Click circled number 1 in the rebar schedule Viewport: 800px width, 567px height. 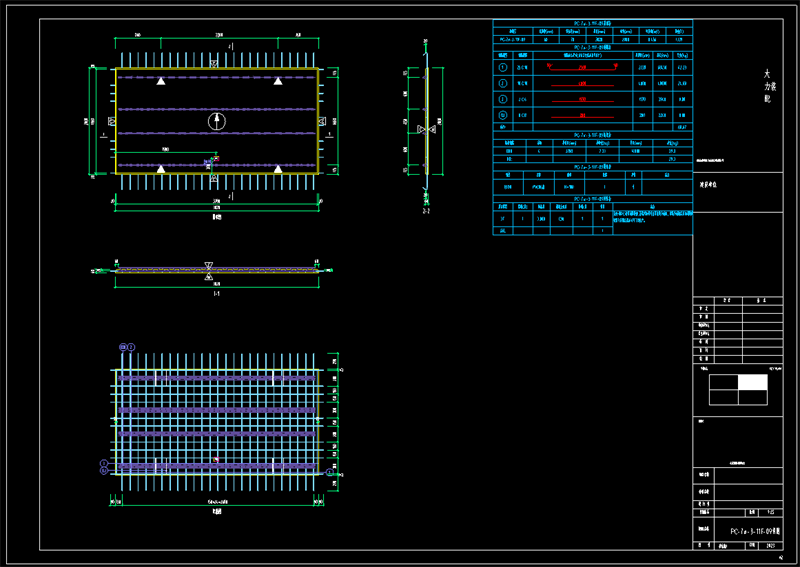503,67
